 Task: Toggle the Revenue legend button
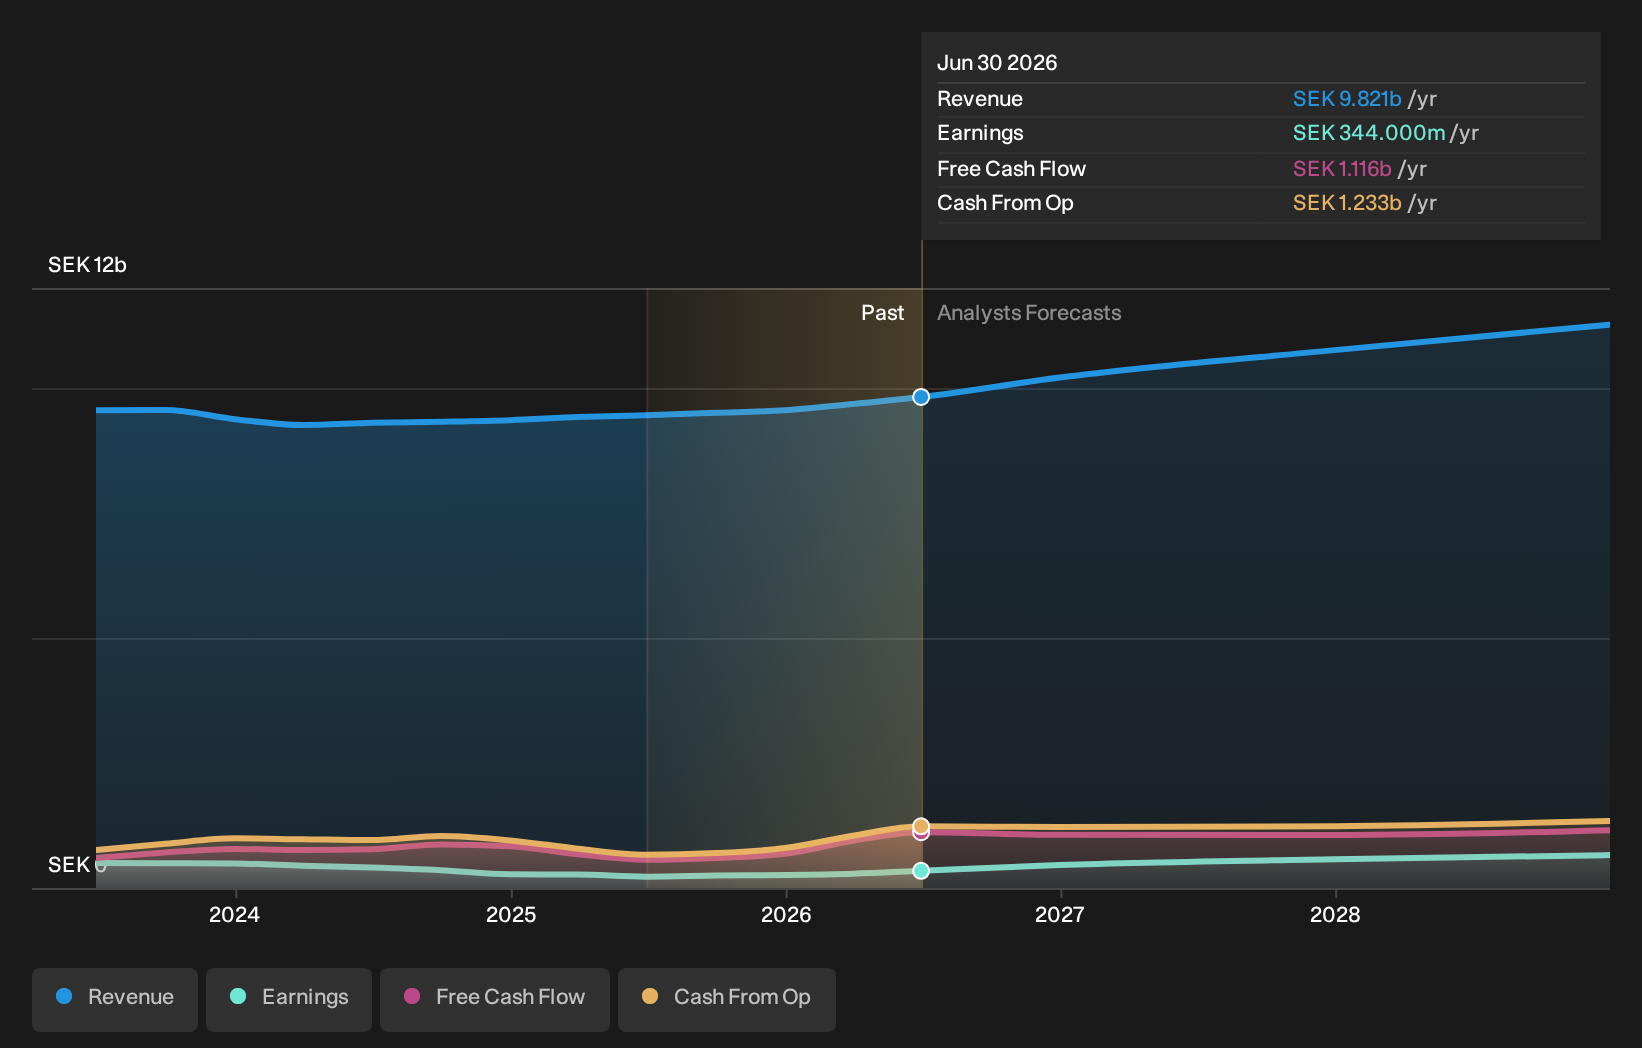pyautogui.click(x=115, y=999)
